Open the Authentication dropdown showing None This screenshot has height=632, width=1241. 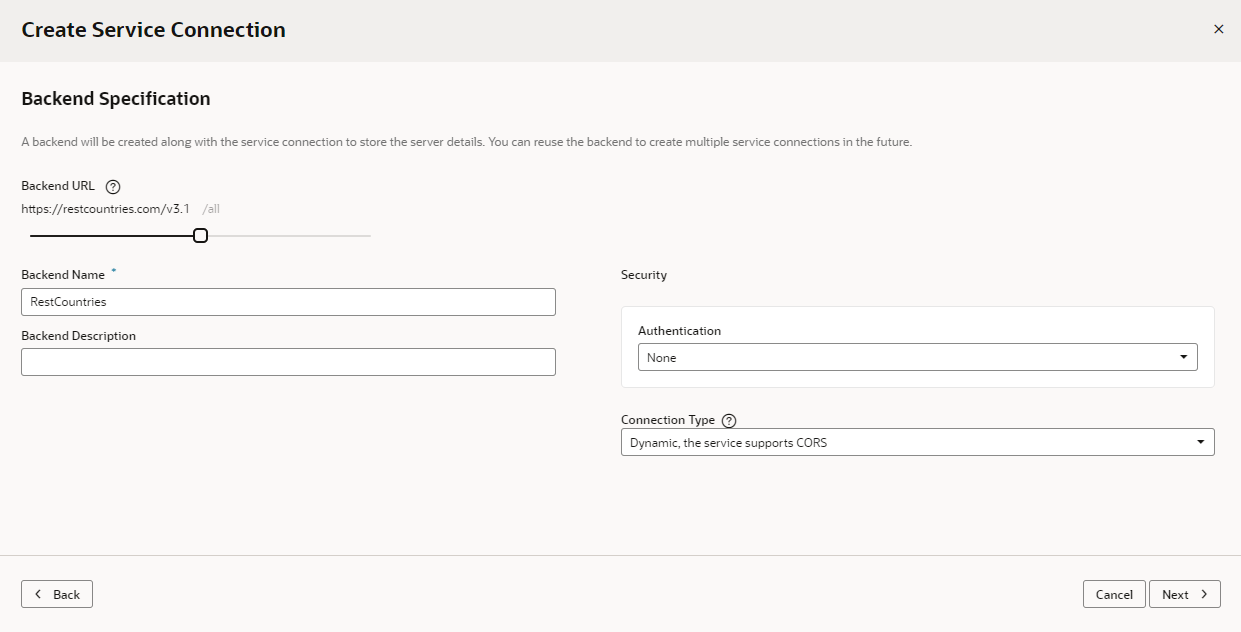coord(918,357)
